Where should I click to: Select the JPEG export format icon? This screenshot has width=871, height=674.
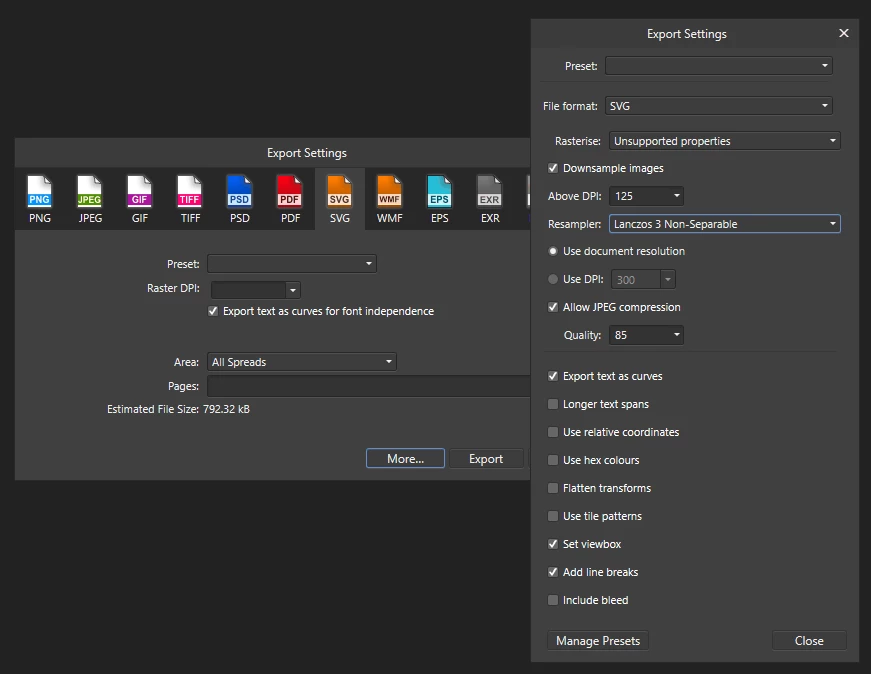[x=90, y=199]
